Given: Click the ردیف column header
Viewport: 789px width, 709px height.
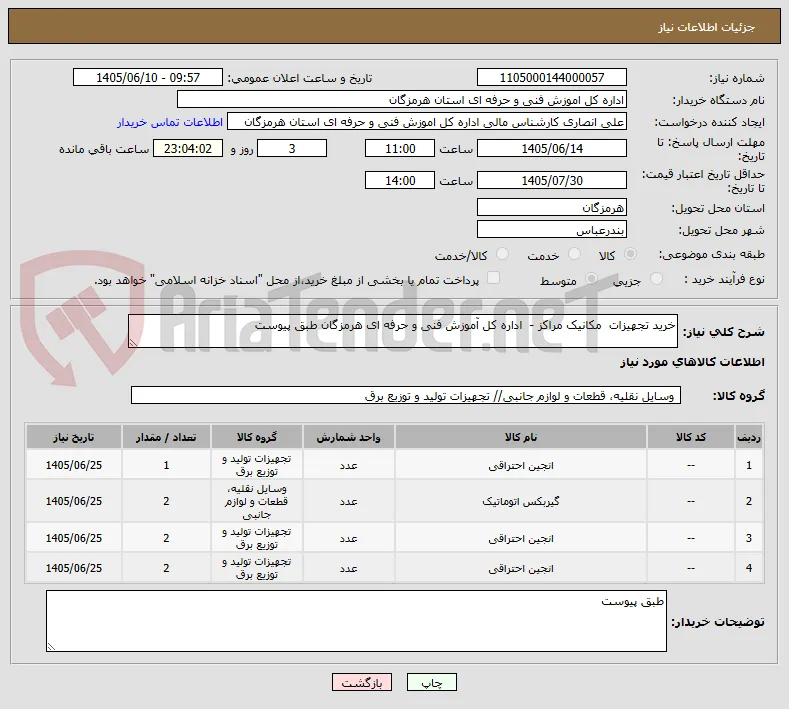Looking at the screenshot, I should coord(749,437).
